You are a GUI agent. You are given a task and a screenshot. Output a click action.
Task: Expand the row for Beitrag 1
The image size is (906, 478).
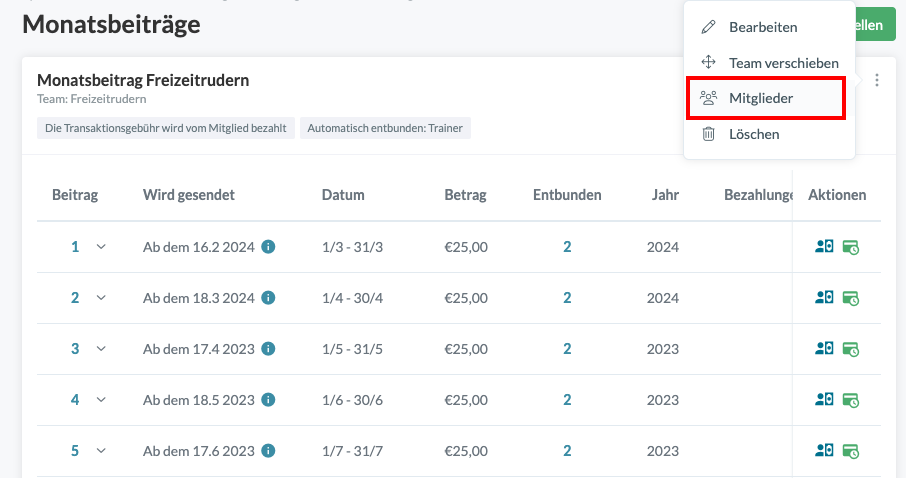tap(100, 247)
